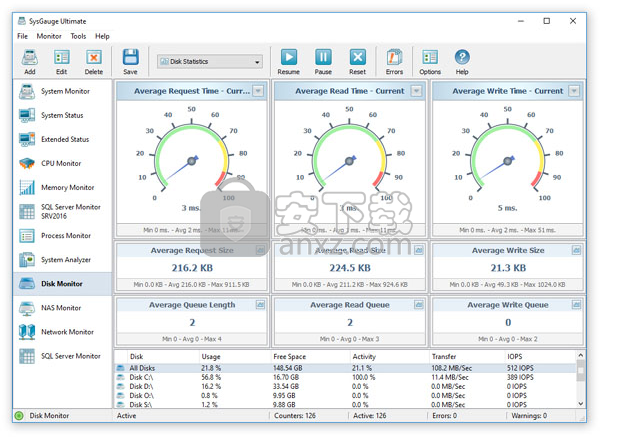Open the Tools menu
Image resolution: width=617 pixels, height=438 pixels.
78,36
